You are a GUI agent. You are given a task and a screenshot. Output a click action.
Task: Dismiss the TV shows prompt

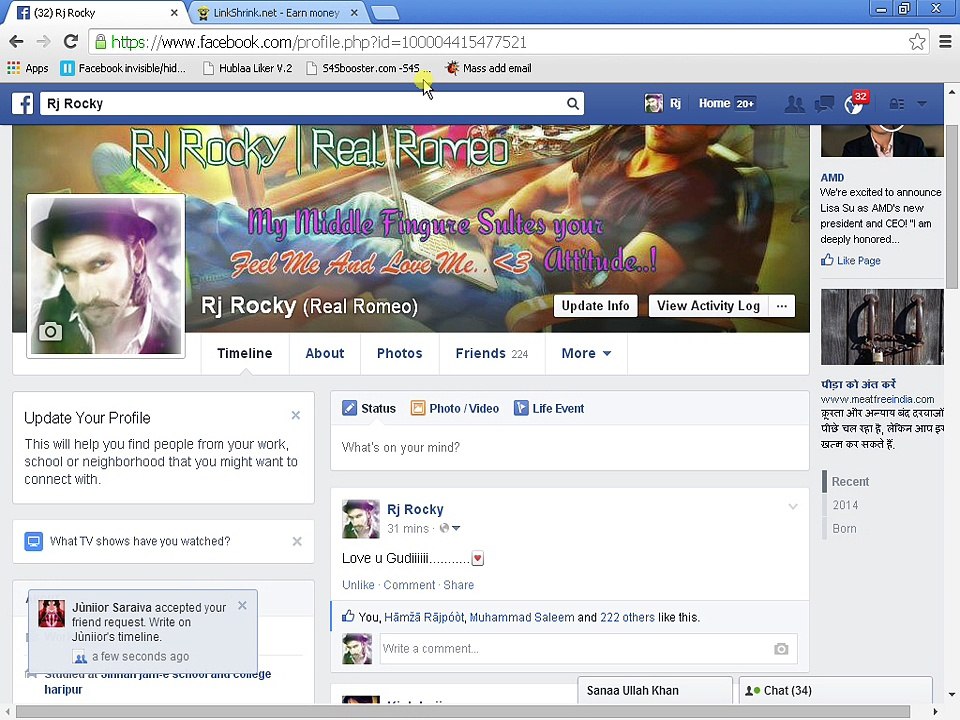pyautogui.click(x=297, y=541)
